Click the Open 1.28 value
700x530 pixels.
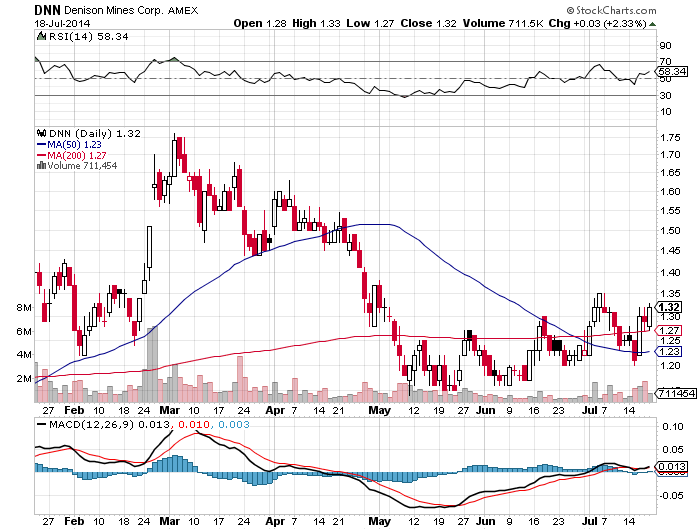coord(260,23)
